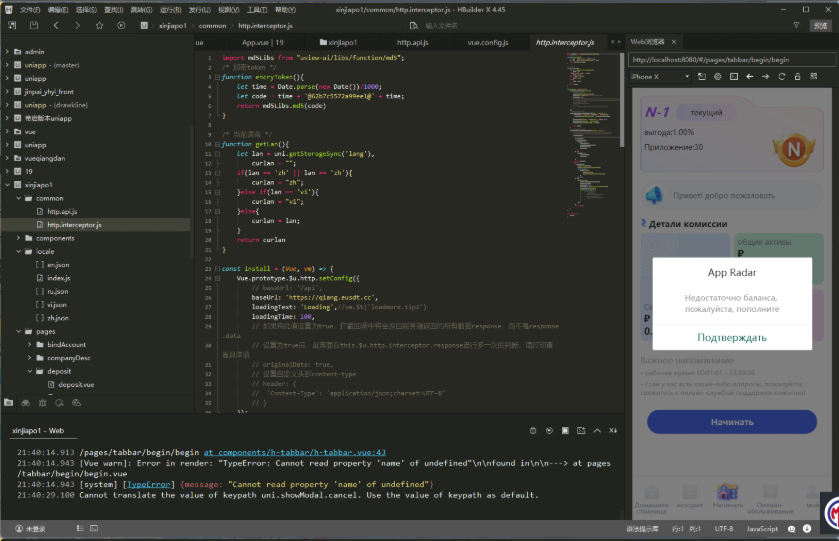The image size is (839, 541).
Task: Open deposit.vue in the project tree
Action: [76, 384]
